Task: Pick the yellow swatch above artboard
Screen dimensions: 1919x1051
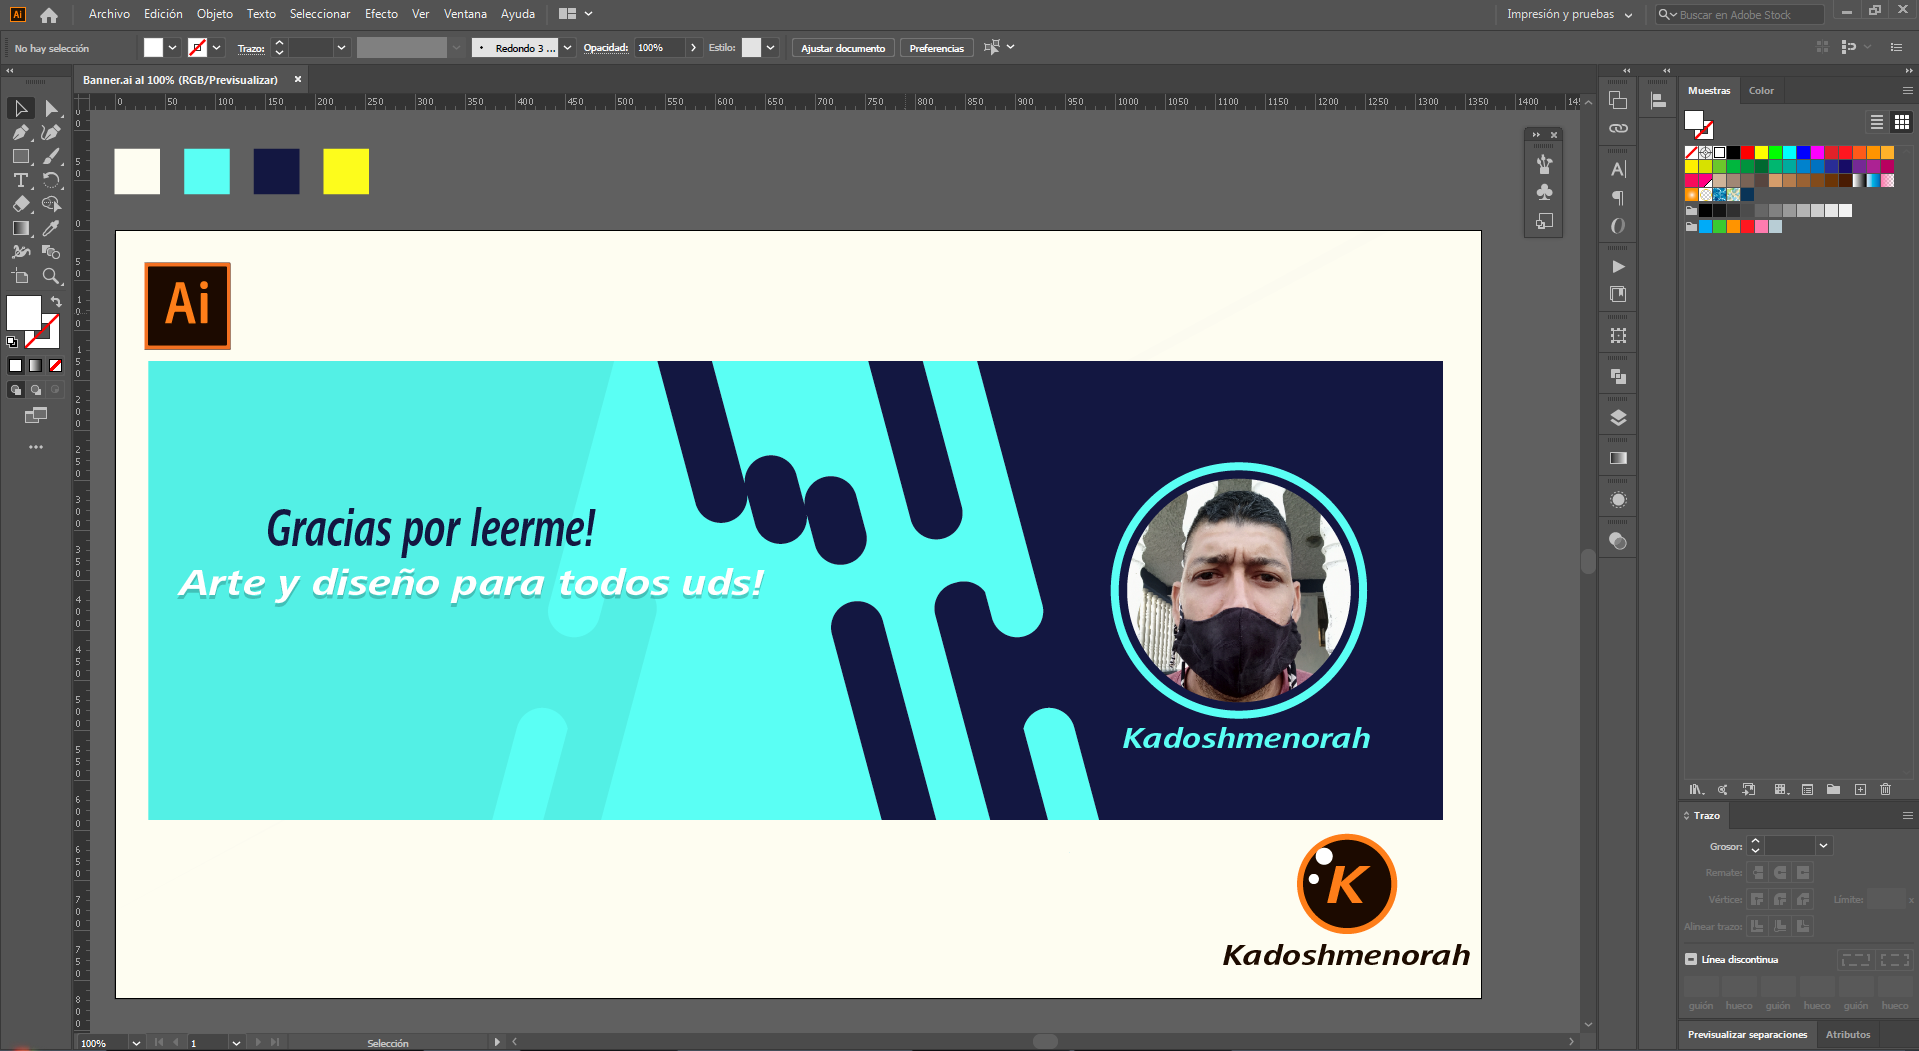Action: (x=346, y=171)
